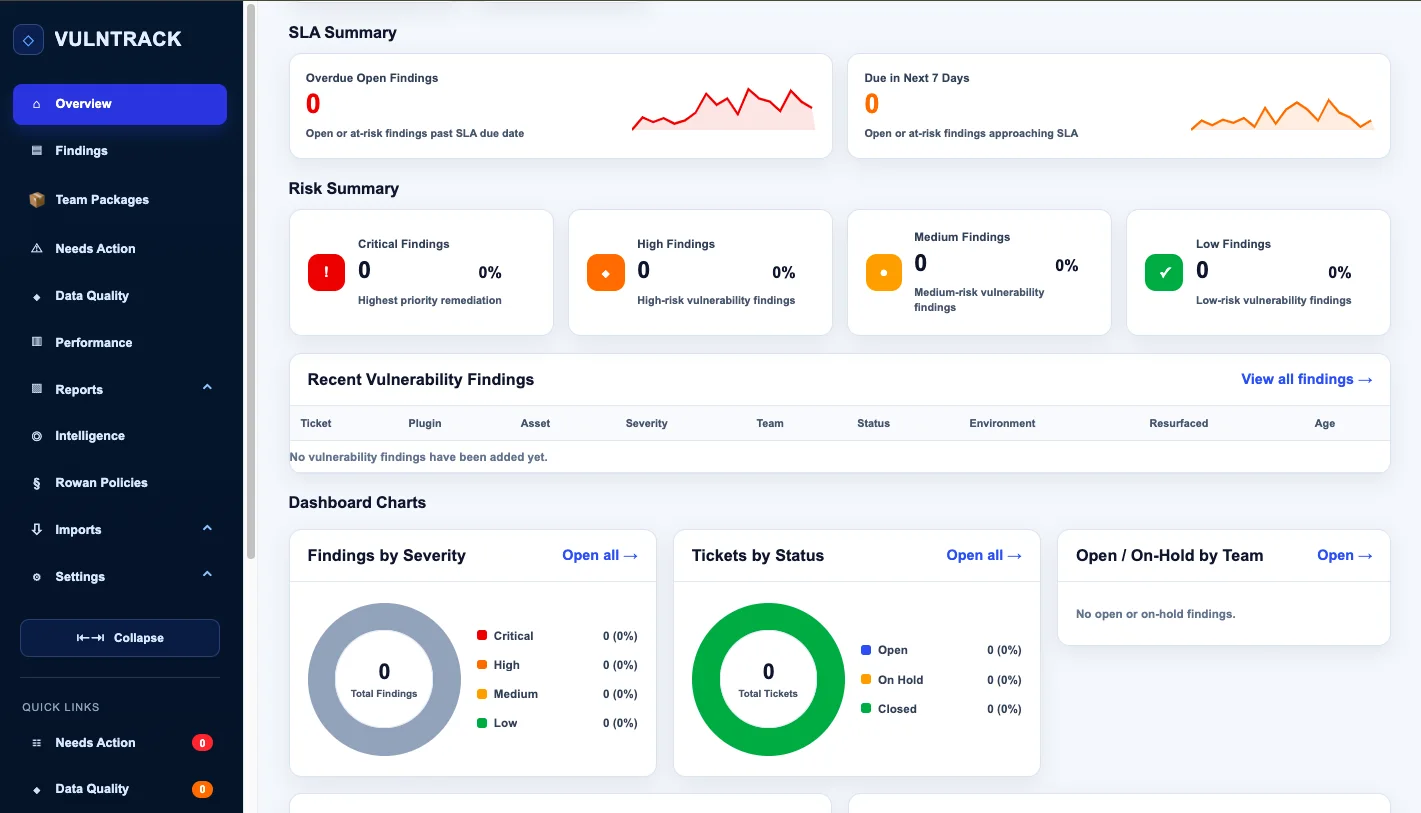Click the Reports icon in sidebar
Screen dimensions: 1421x813
click(37, 389)
